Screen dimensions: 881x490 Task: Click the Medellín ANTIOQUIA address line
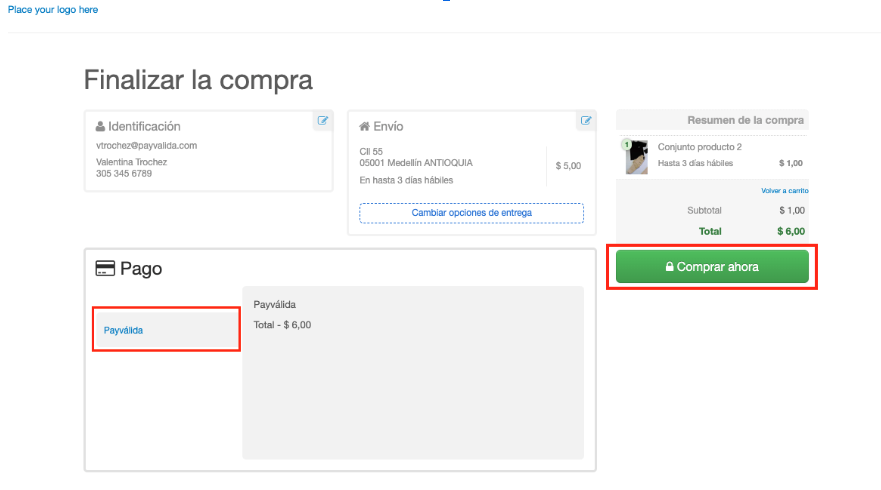coord(415,162)
